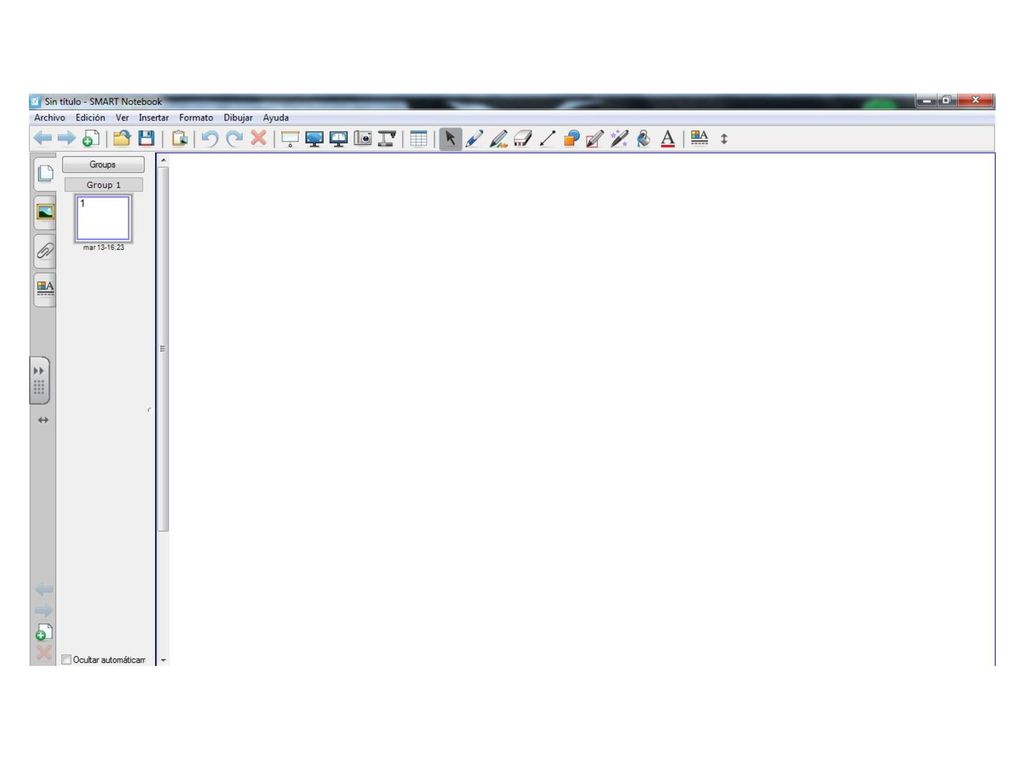Image resolution: width=1024 pixels, height=768 pixels.
Task: Move sidebar with the double-arrow icon
Action: pos(43,420)
